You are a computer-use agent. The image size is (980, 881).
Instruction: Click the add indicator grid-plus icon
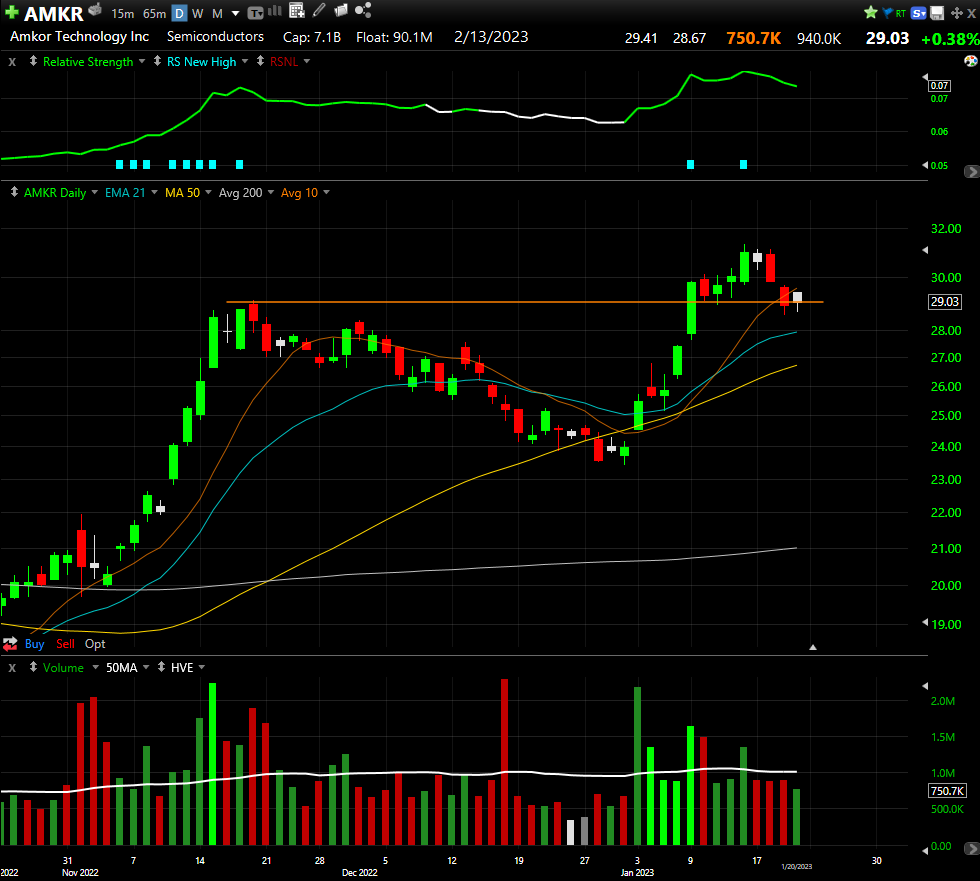tap(297, 11)
